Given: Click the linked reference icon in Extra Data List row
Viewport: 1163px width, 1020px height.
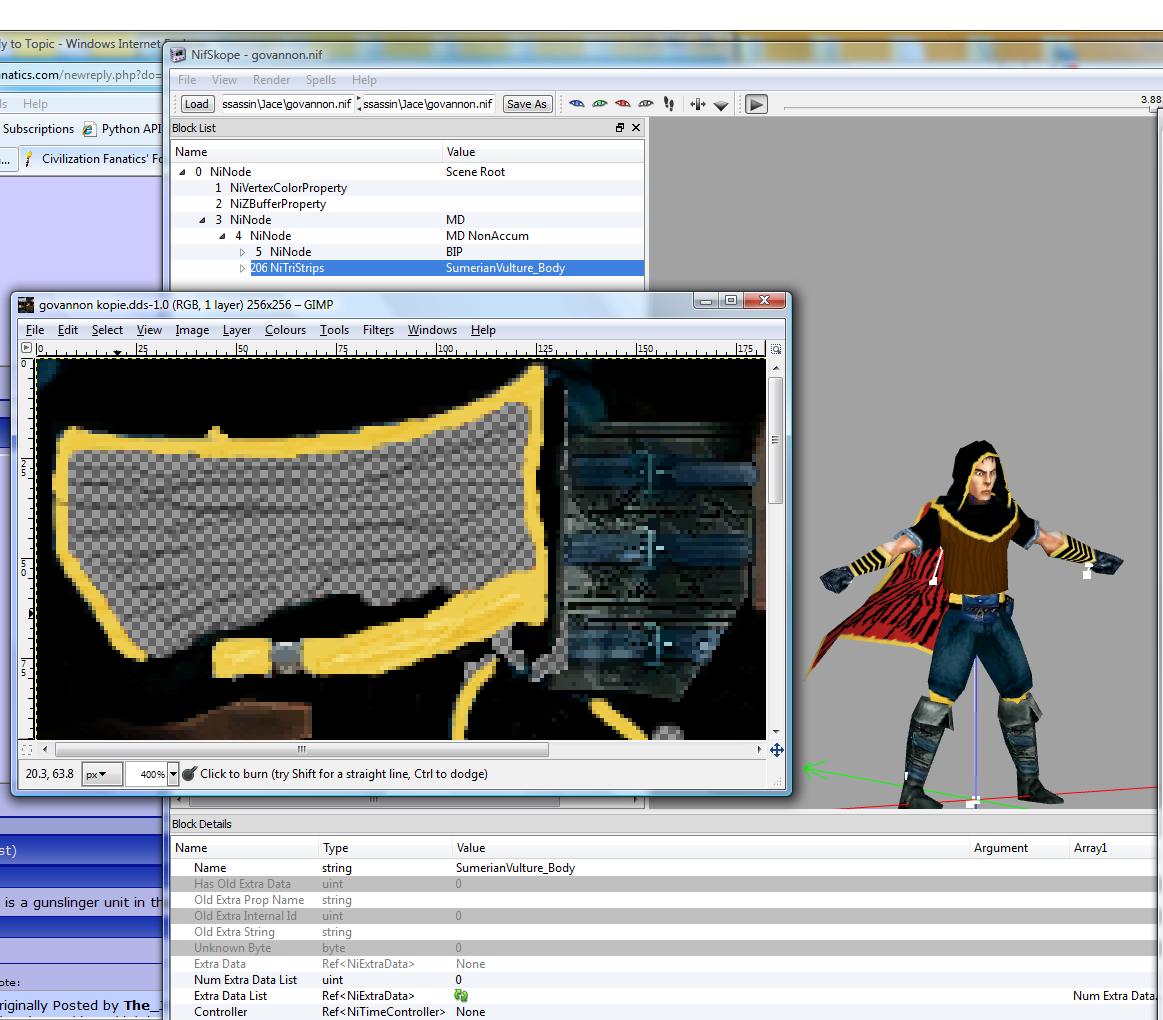Looking at the screenshot, I should click(x=461, y=996).
